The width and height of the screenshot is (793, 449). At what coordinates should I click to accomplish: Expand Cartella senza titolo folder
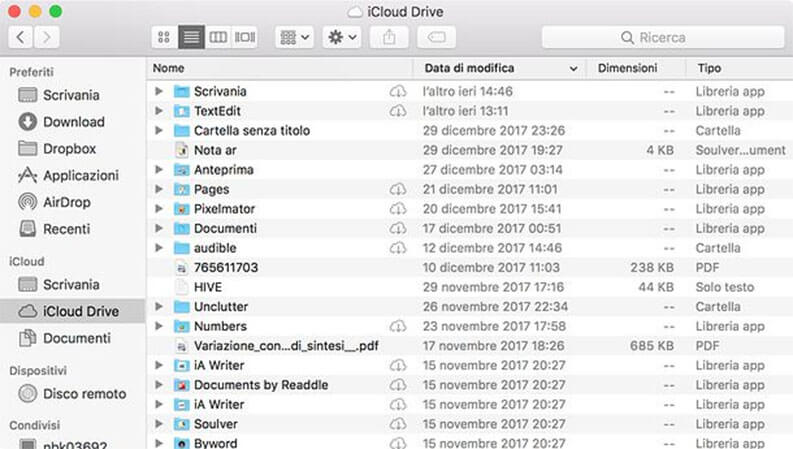(x=159, y=130)
